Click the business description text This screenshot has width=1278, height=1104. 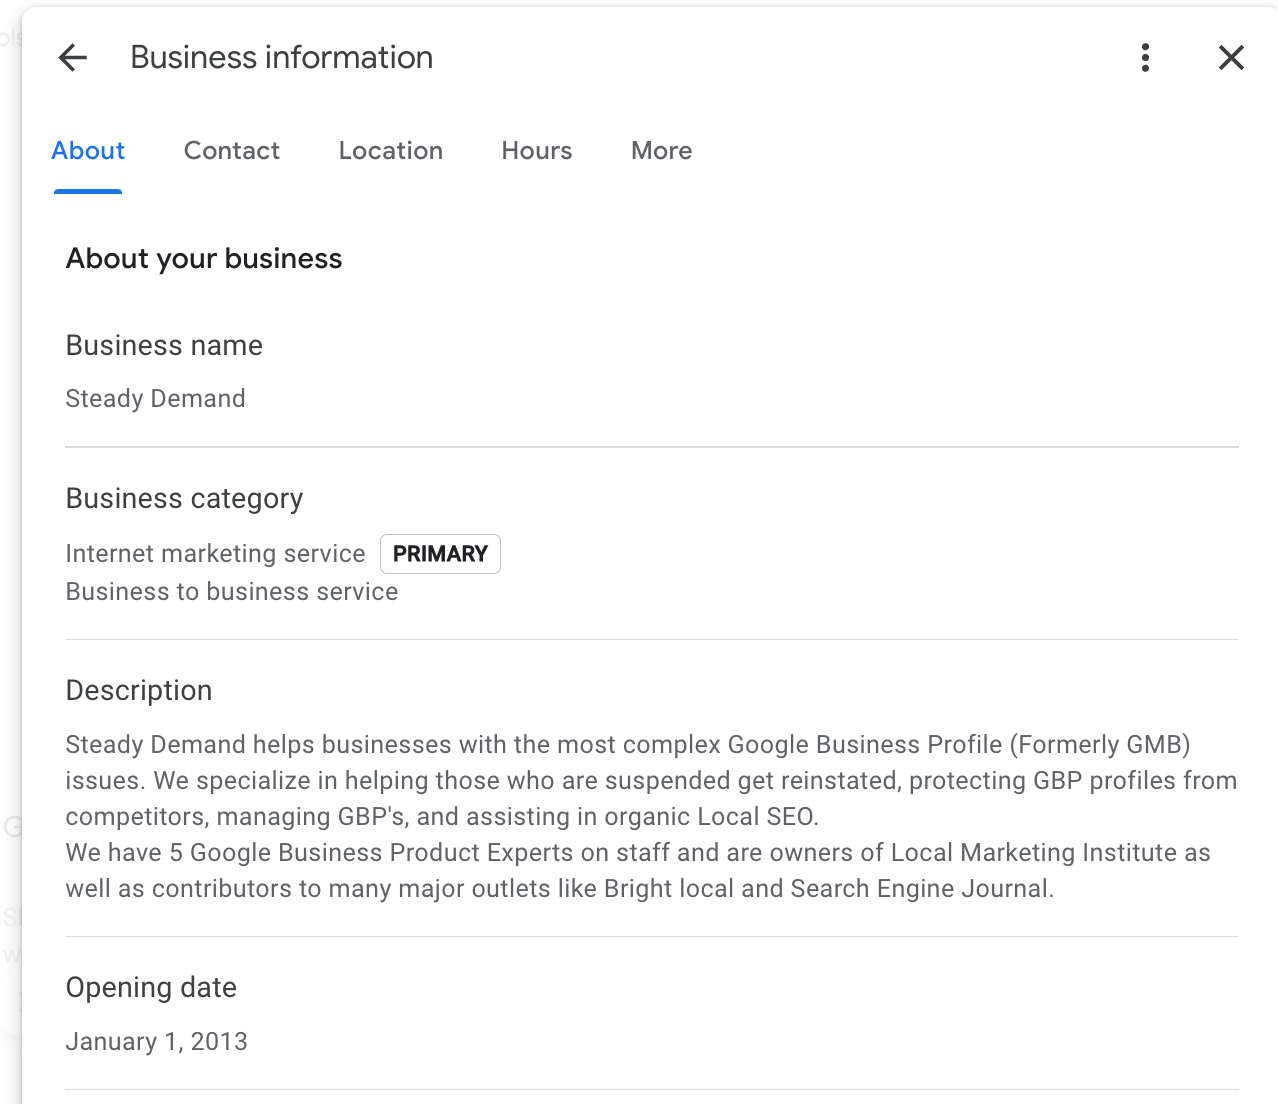(650, 816)
